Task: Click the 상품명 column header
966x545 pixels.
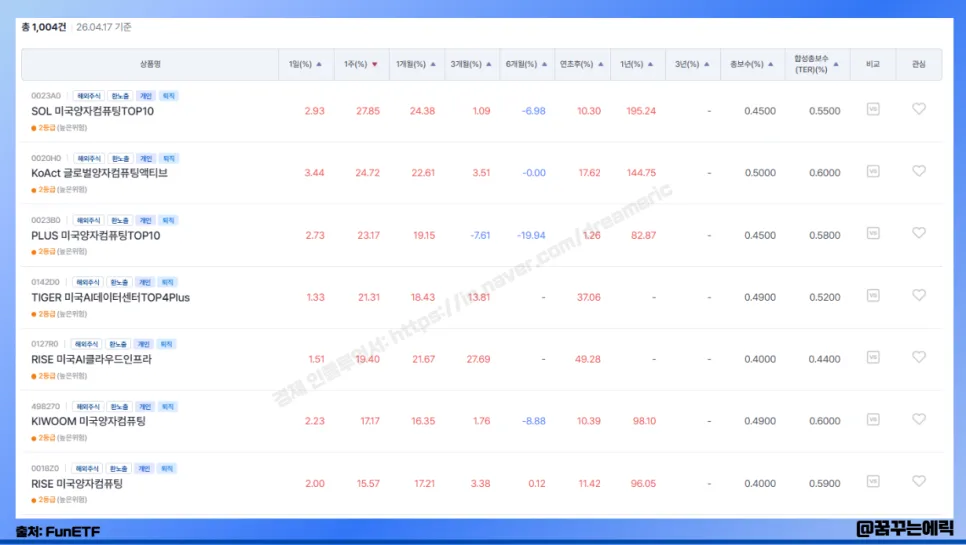Action: [x=150, y=64]
